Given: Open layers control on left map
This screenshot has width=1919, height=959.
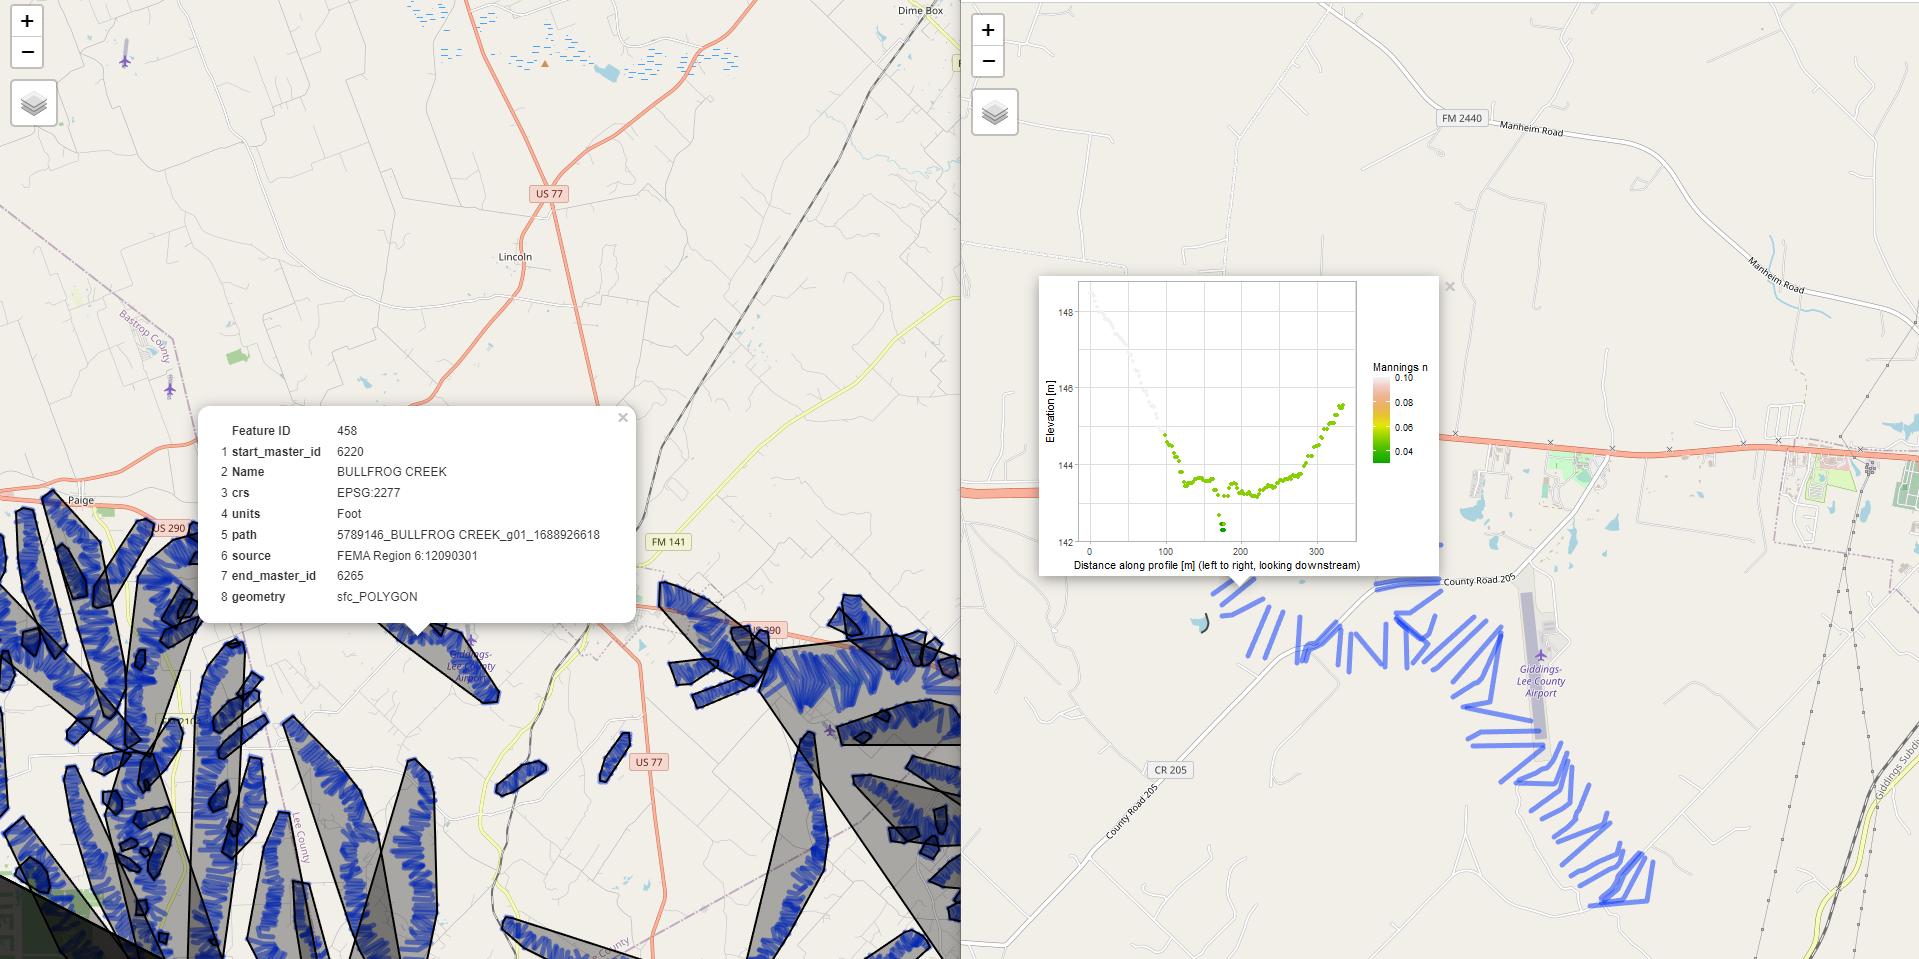Looking at the screenshot, I should point(34,103).
